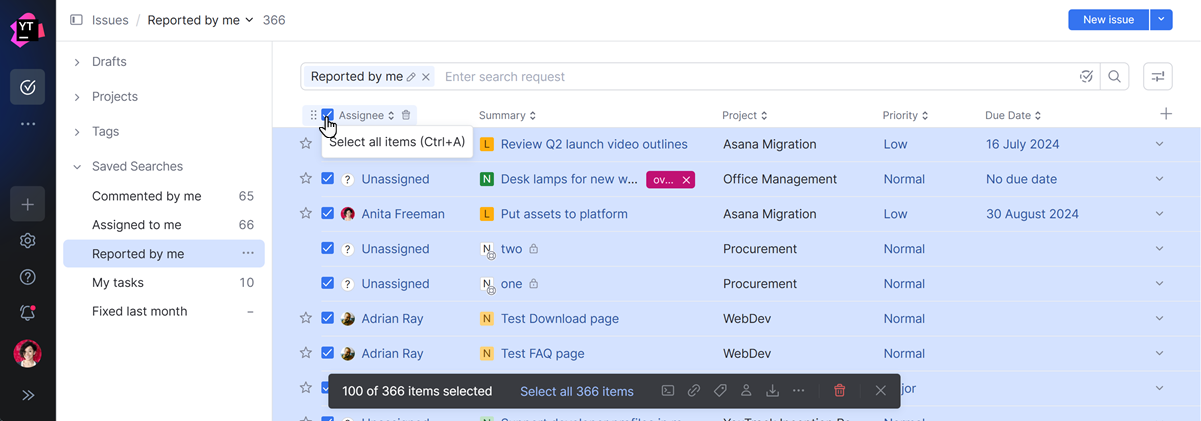1201x421 pixels.
Task: Click the tag icon in selection bar
Action: pos(720,391)
